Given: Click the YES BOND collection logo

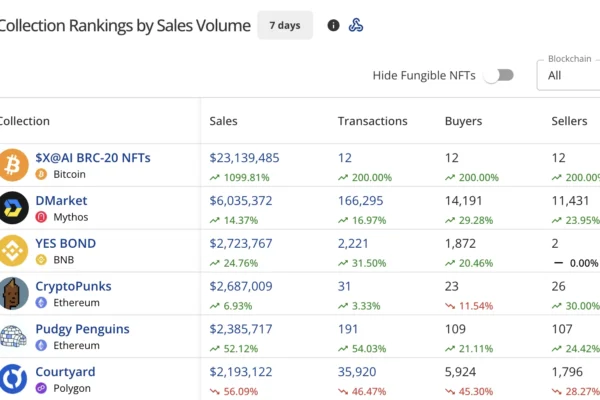Looking at the screenshot, I should click(13, 251).
